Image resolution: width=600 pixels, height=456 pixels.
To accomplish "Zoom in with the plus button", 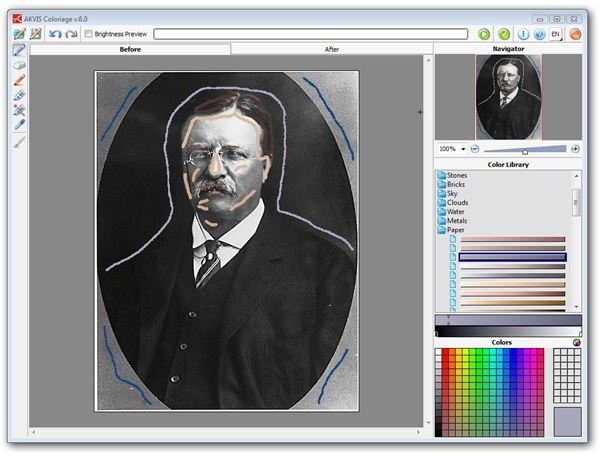I will pyautogui.click(x=575, y=149).
